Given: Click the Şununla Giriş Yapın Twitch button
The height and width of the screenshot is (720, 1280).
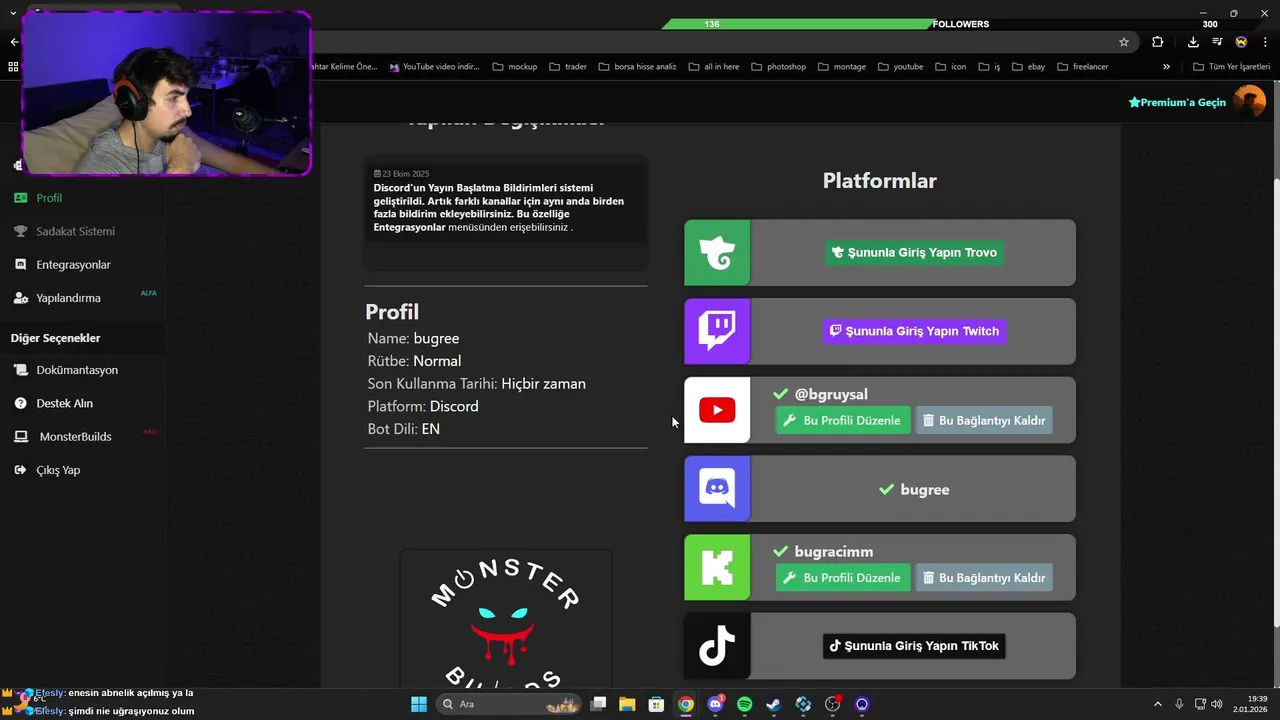Looking at the screenshot, I should pos(914,331).
